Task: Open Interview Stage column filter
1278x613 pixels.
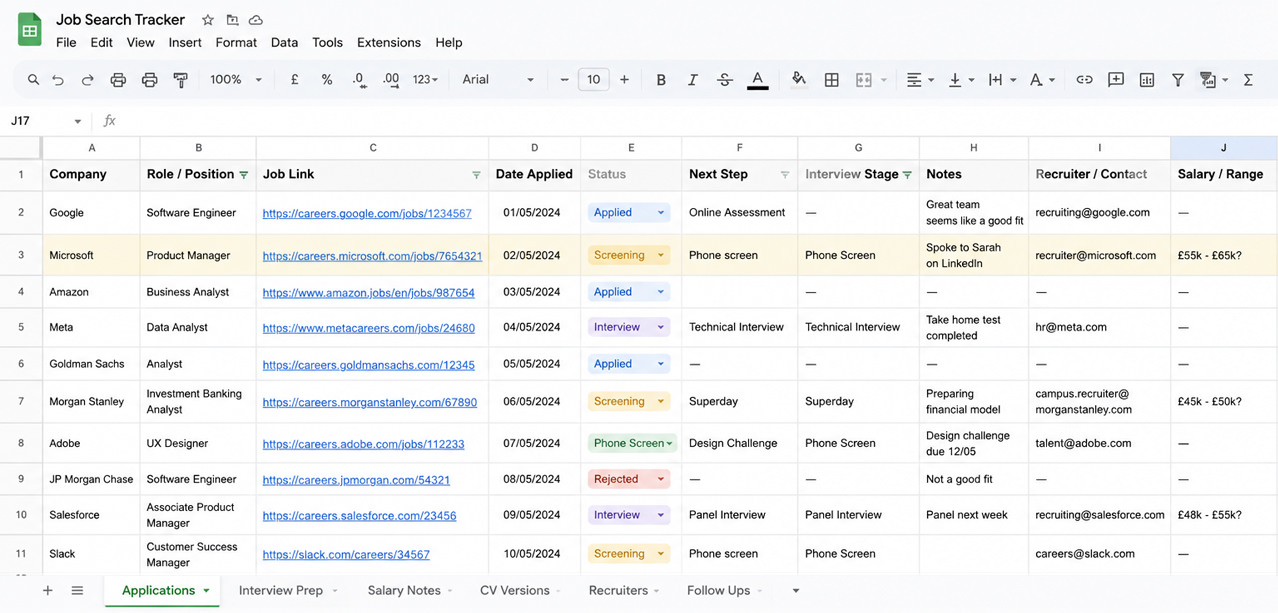Action: pyautogui.click(x=907, y=175)
